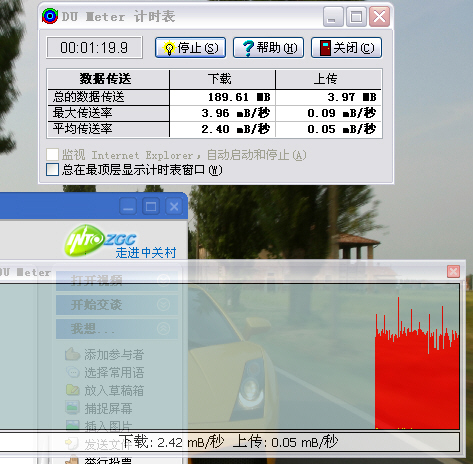
Task: Click the red download traffic graph
Action: point(417,363)
